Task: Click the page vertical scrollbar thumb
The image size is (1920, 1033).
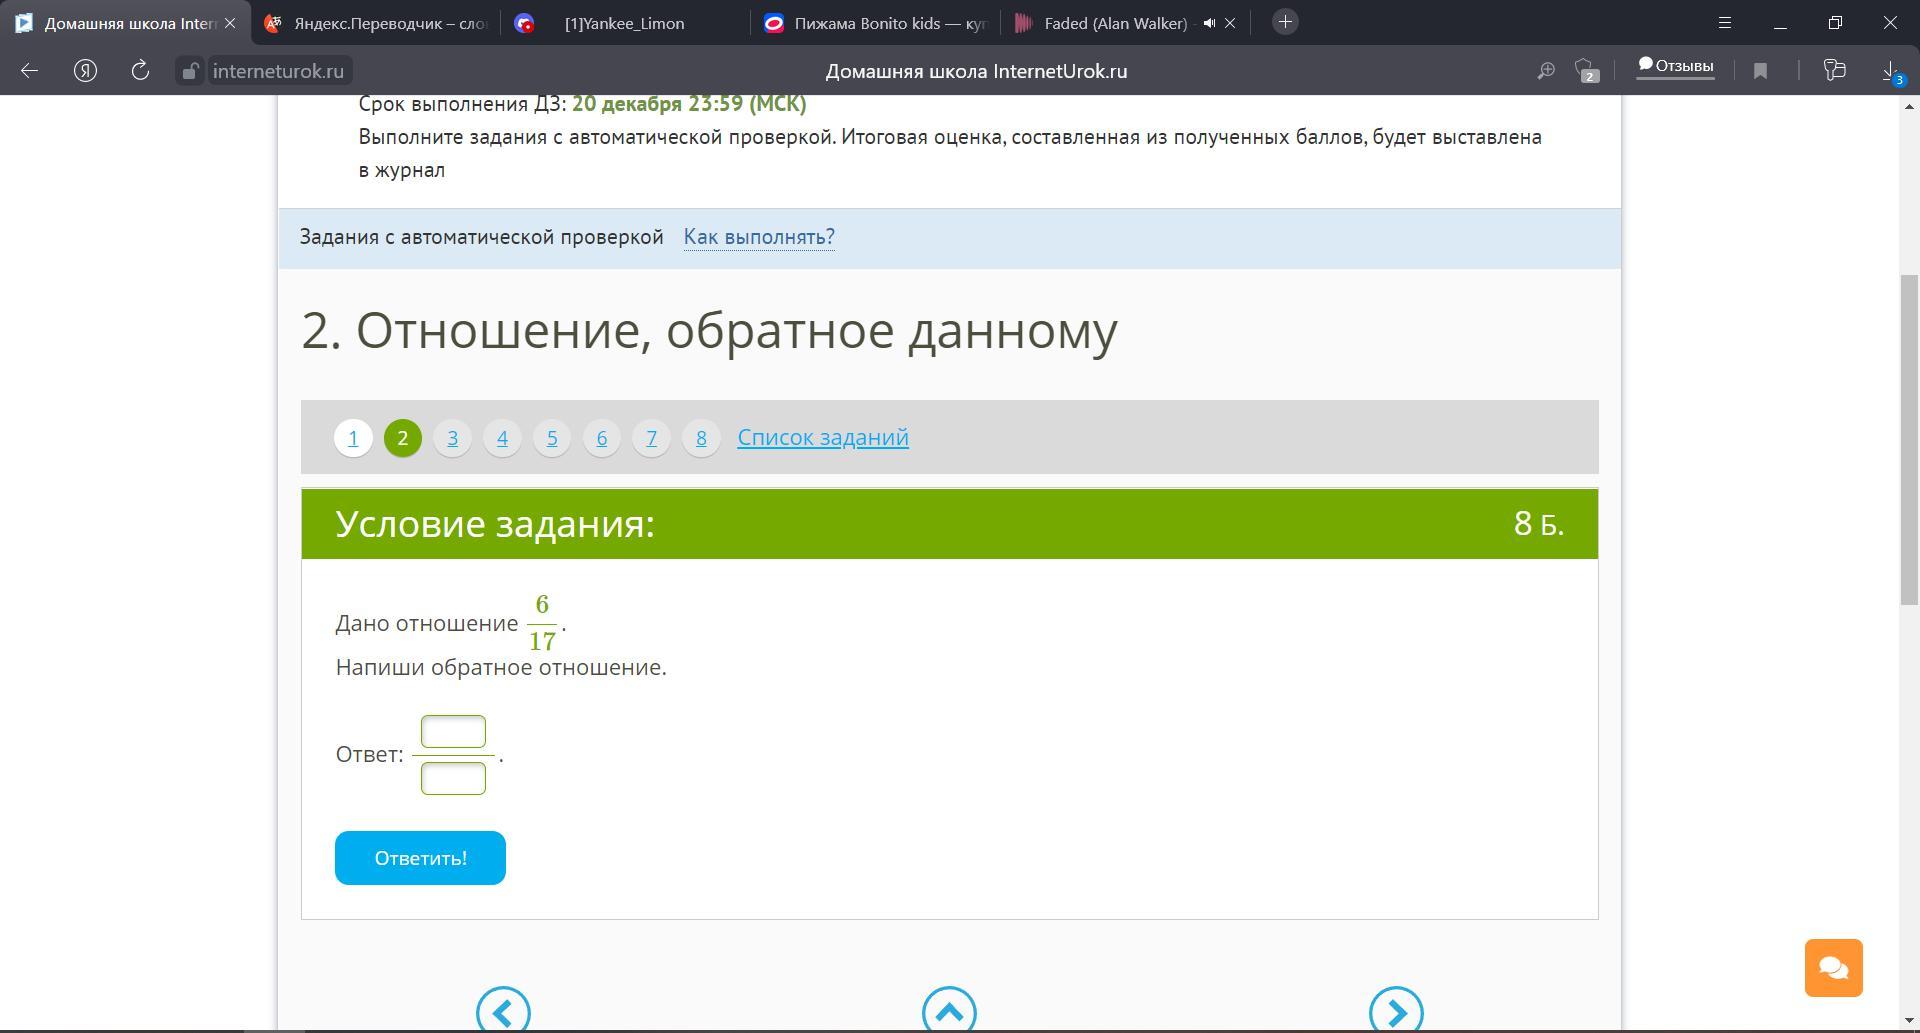Action: tap(1909, 439)
